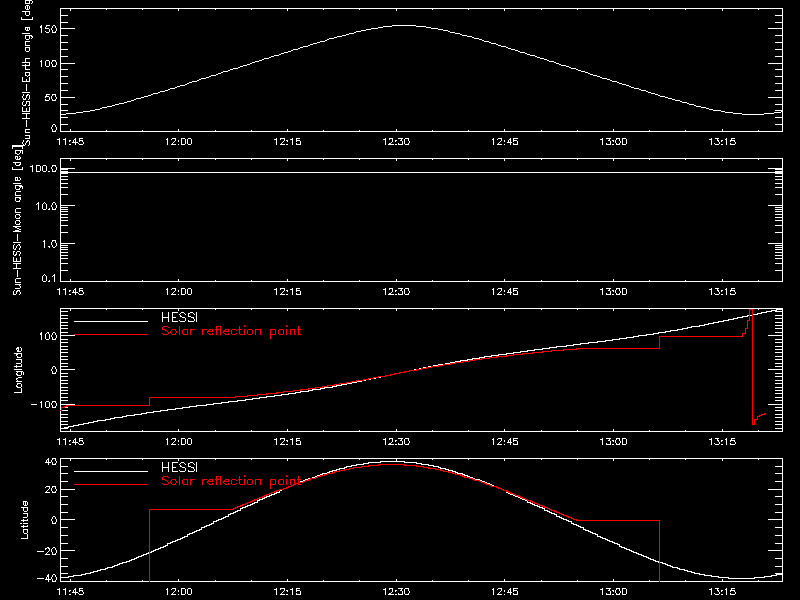Image resolution: width=800 pixels, height=600 pixels.
Task: Click 12:00 time label under Latitude plot
Action: [179, 591]
